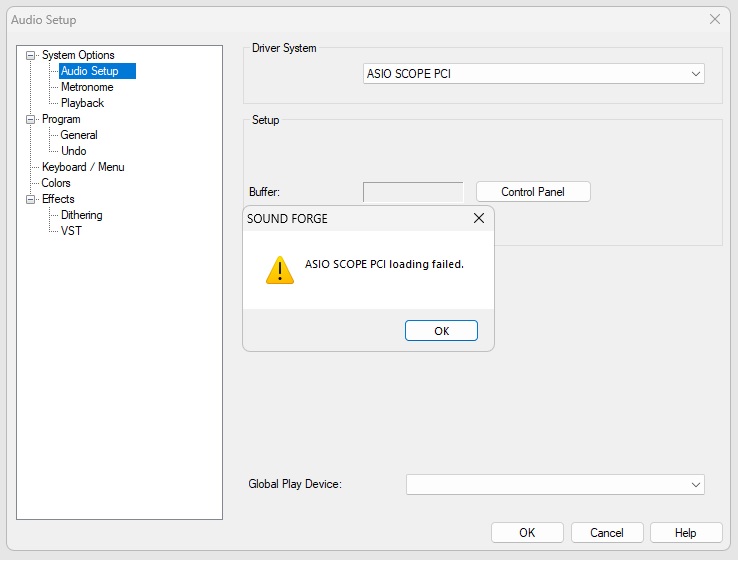Open Keyboard / Menu settings
This screenshot has width=738, height=564.
pos(83,167)
